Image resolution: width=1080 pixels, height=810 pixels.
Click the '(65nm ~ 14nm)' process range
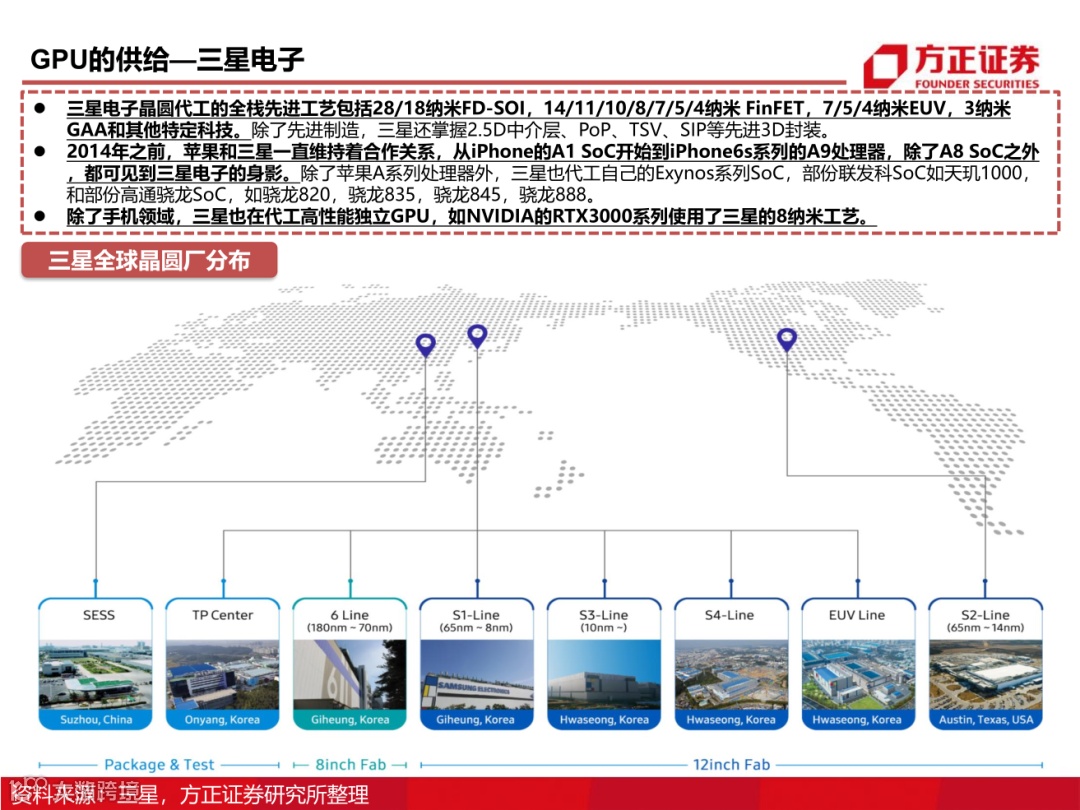[985, 627]
